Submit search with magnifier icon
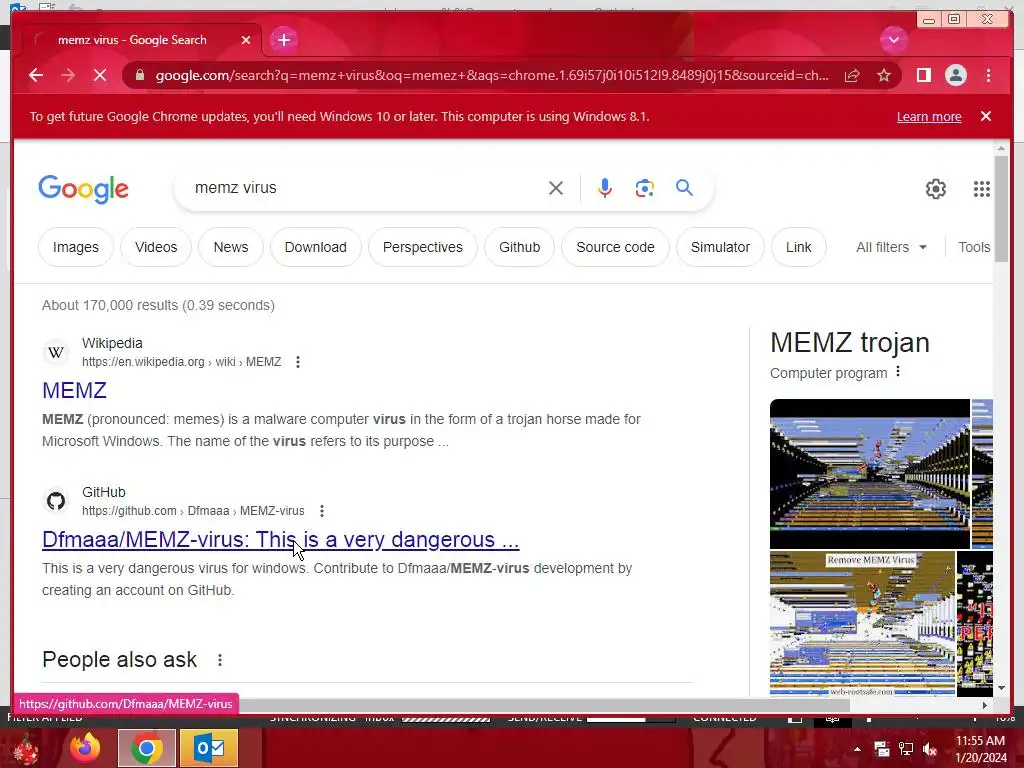The image size is (1024, 768). coord(684,187)
